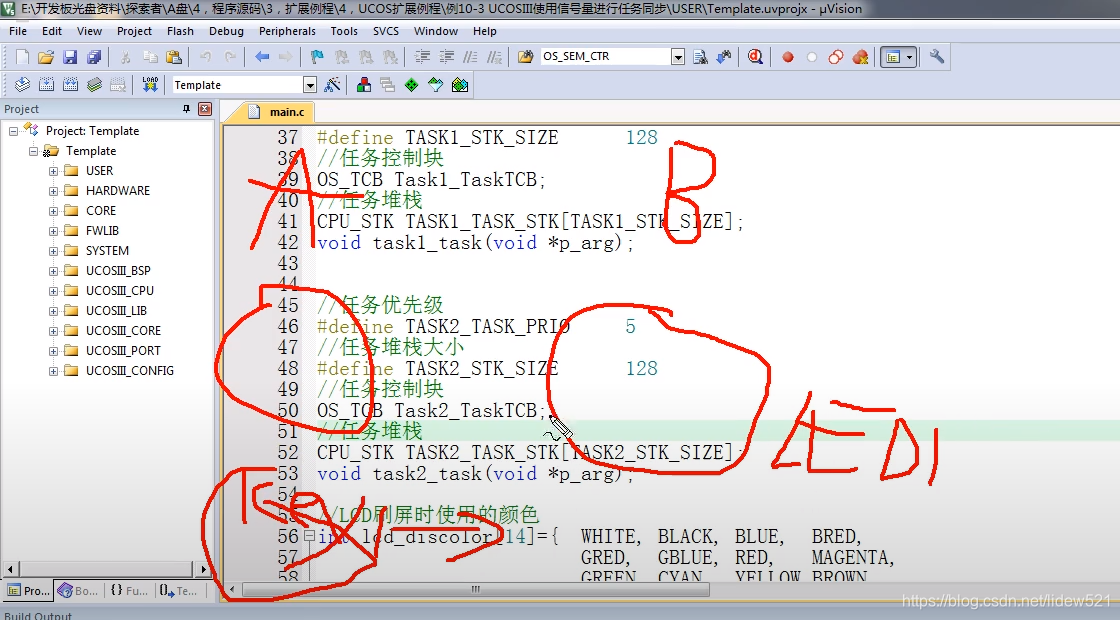
Task: Expand the UCOSIII_CONFIG folder
Action: coord(54,371)
